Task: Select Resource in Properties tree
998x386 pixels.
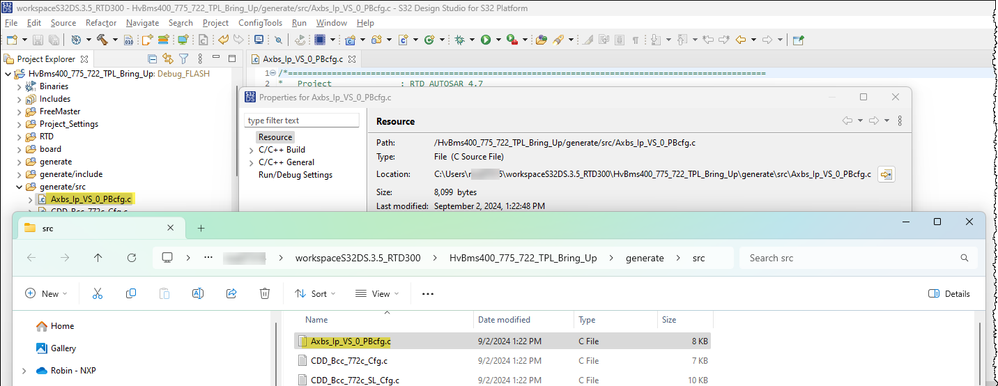Action: [275, 137]
